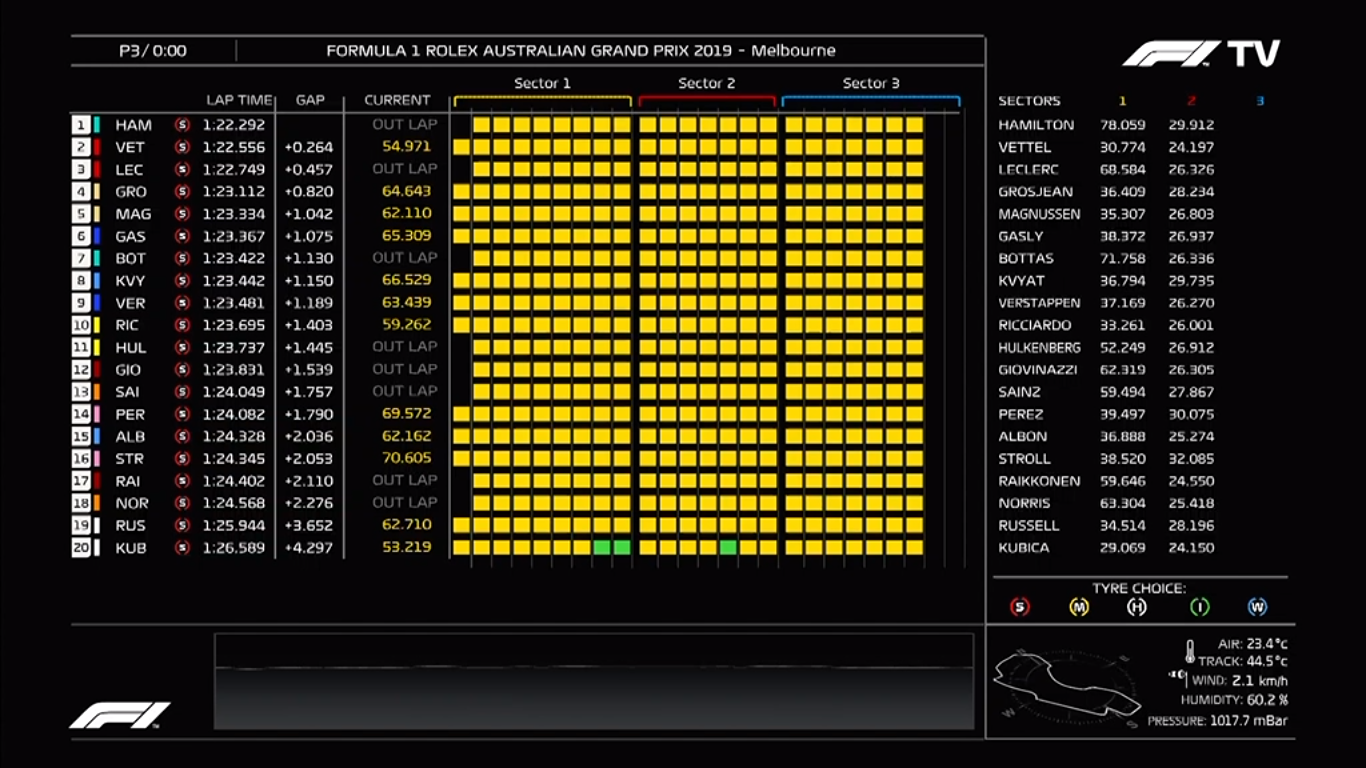This screenshot has height=768, width=1366.
Task: Click the soft tyre icon next to BOT
Action: (x=182, y=258)
